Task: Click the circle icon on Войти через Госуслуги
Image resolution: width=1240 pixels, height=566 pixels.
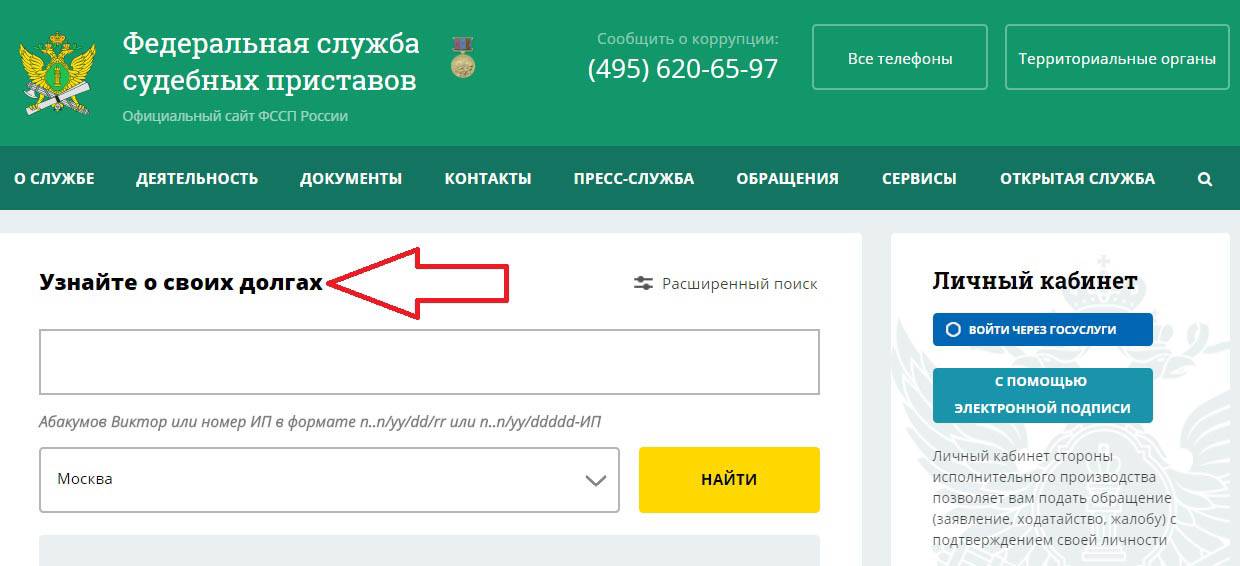Action: click(953, 329)
